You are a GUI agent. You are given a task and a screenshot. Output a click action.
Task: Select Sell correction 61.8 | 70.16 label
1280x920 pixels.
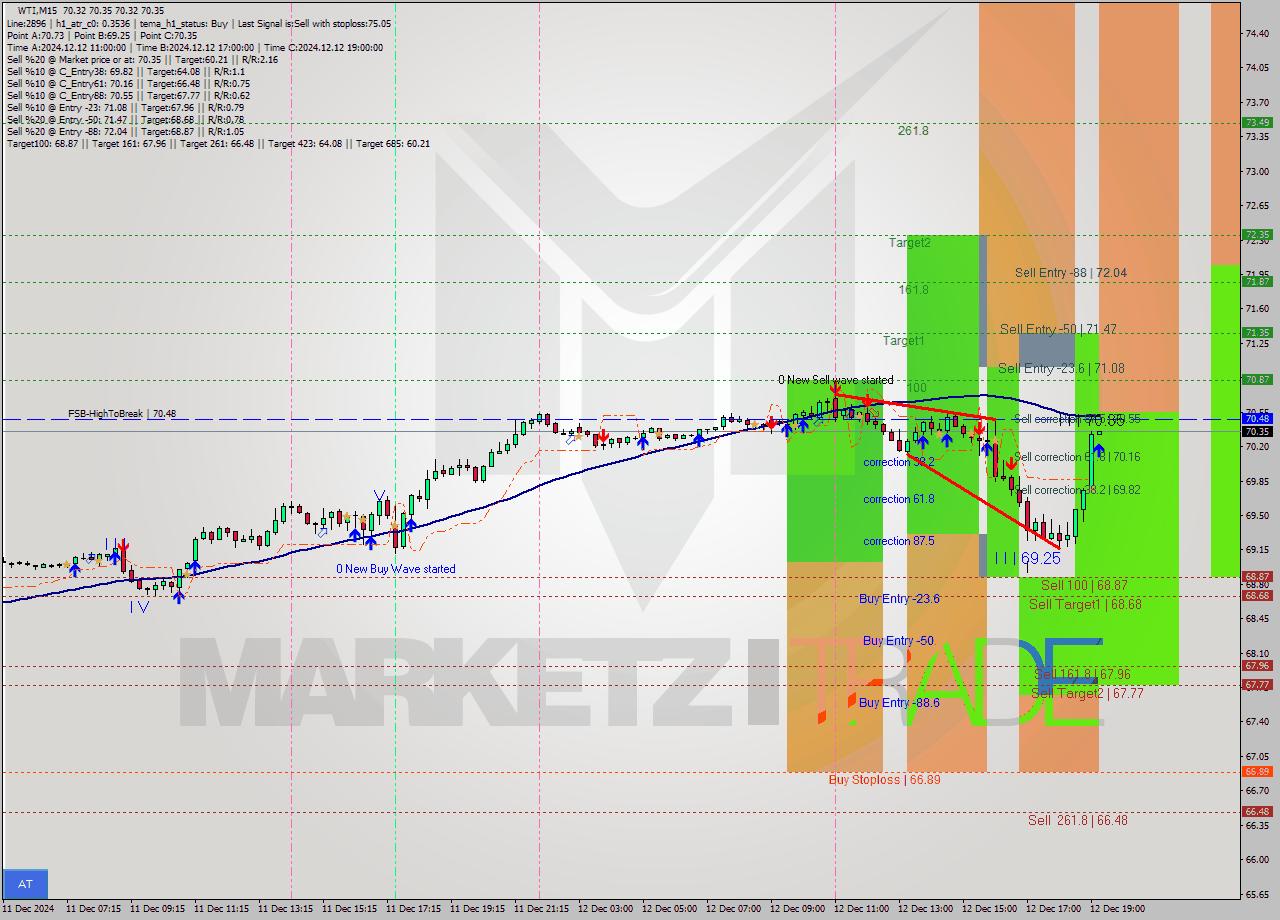tap(1077, 457)
